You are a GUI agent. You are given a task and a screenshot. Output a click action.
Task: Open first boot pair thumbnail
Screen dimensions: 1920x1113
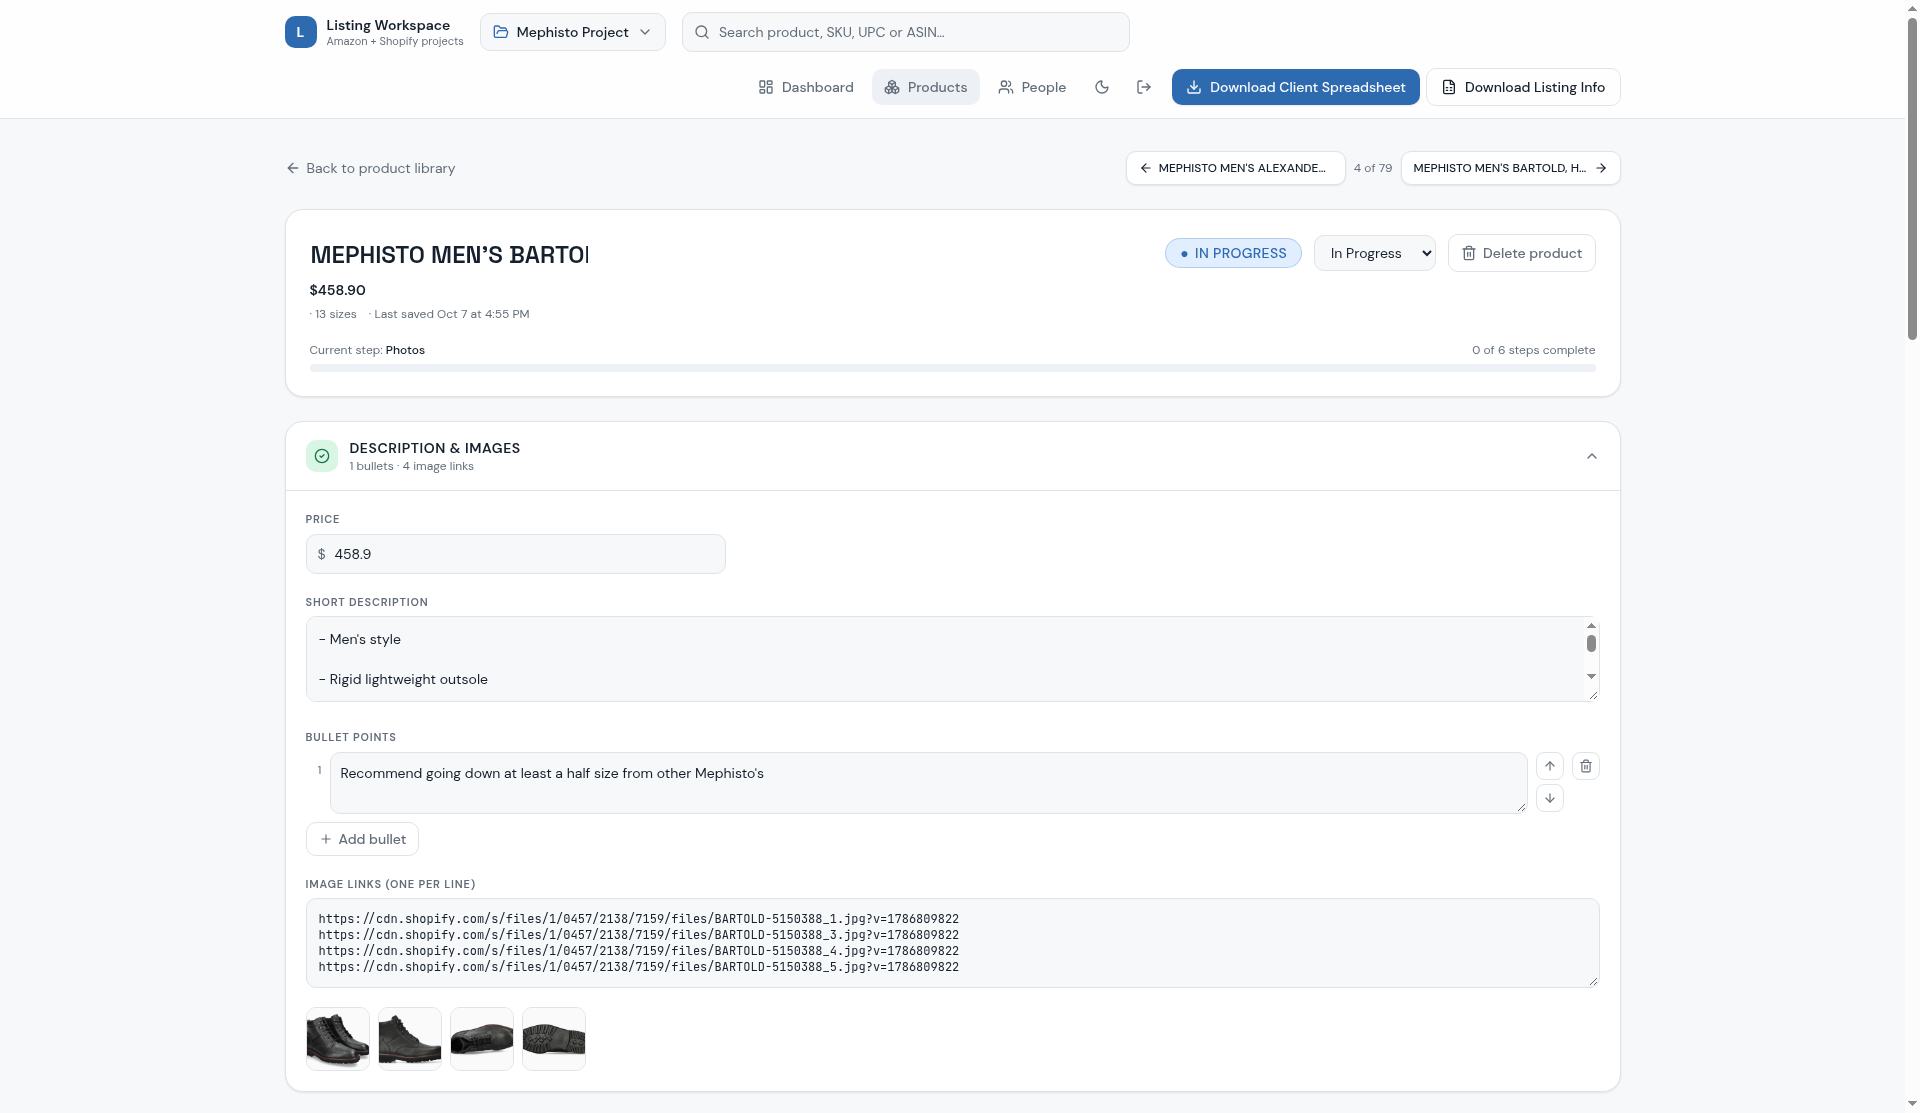coord(338,1039)
